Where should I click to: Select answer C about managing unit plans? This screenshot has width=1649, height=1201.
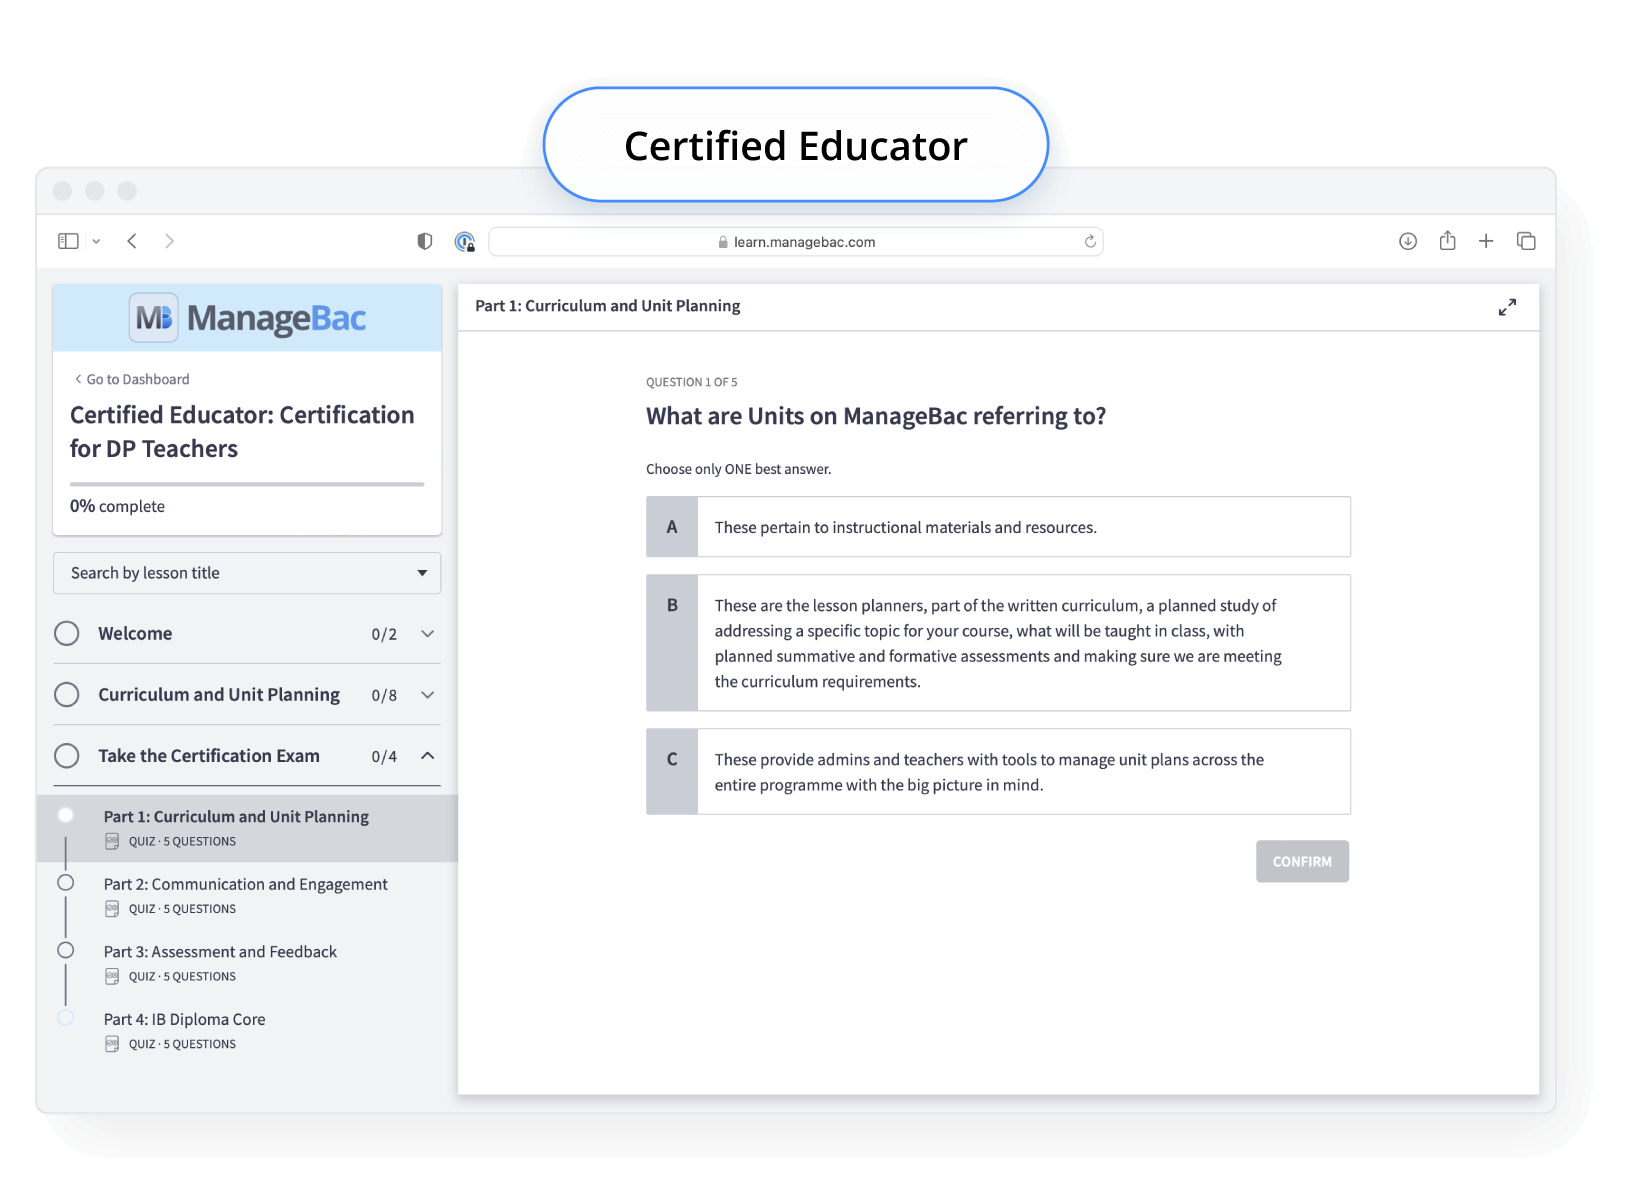[x=998, y=772]
